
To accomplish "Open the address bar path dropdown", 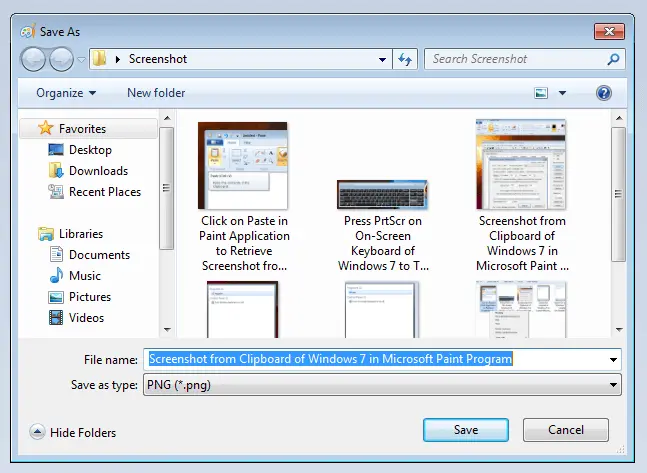I will [x=383, y=59].
